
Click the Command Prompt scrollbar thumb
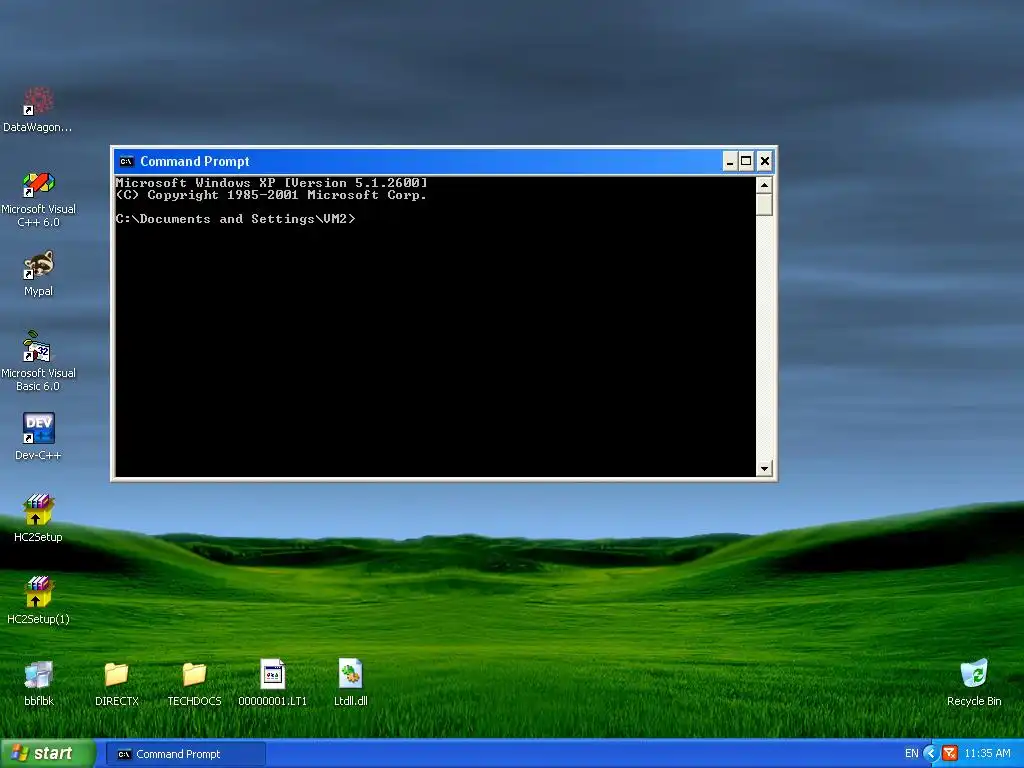[x=764, y=204]
